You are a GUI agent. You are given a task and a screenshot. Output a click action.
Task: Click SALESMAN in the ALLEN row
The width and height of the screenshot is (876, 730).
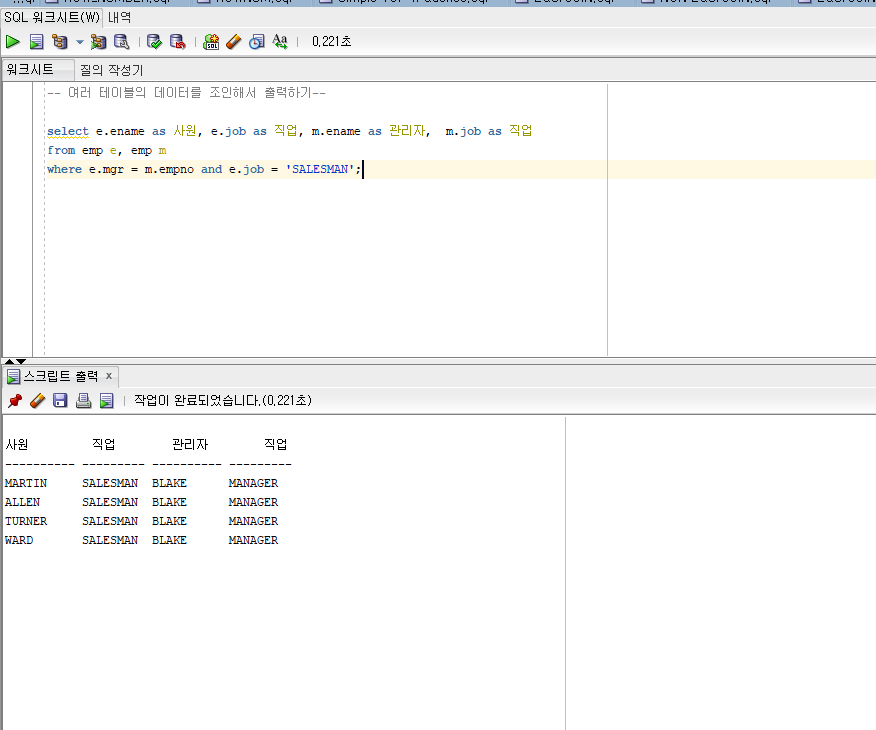pyautogui.click(x=110, y=502)
